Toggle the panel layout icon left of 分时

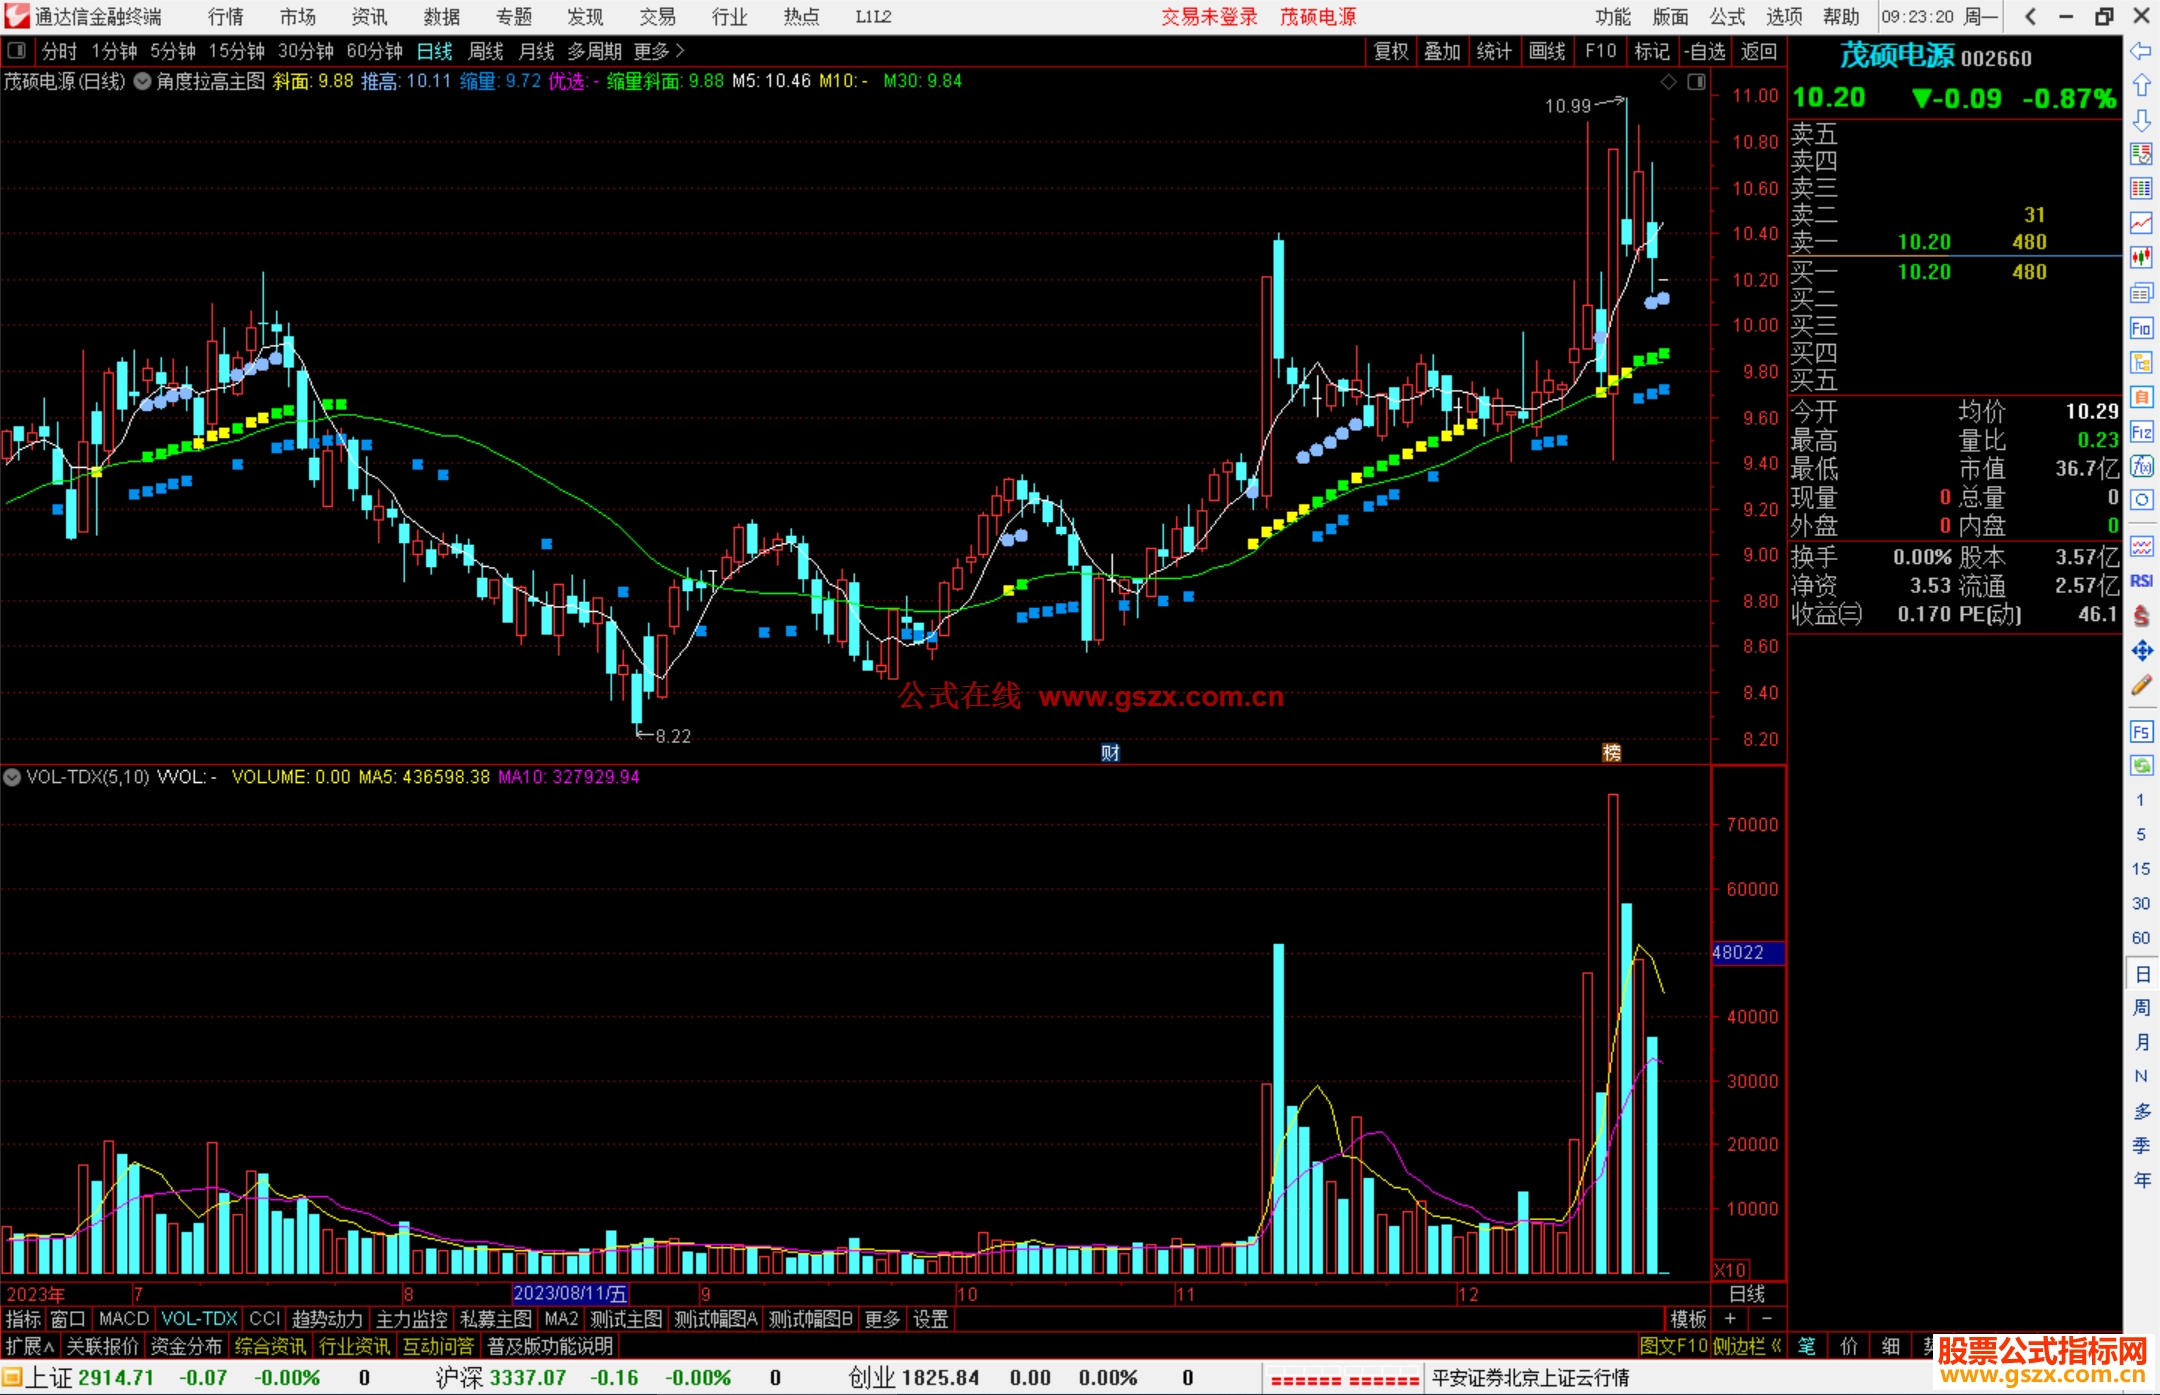coord(16,51)
